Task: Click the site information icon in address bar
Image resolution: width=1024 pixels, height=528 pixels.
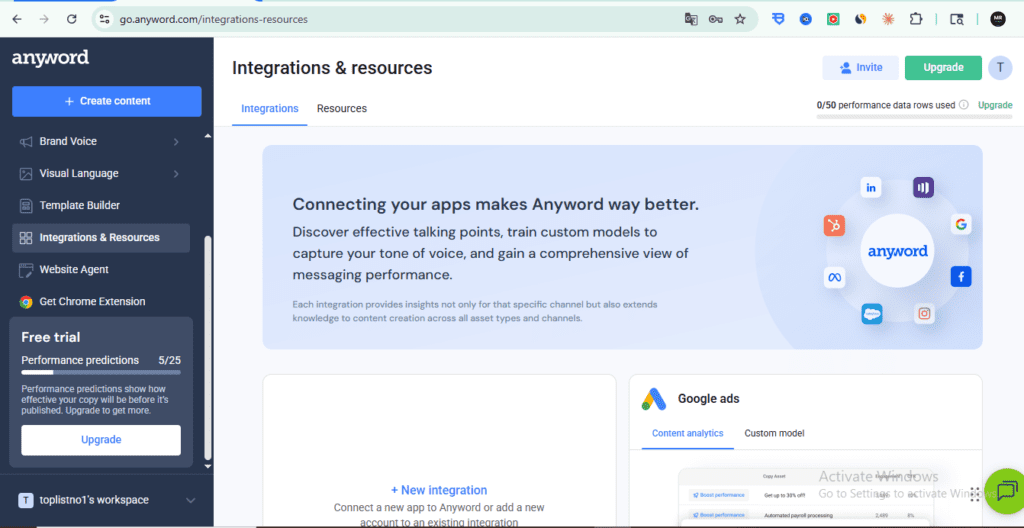Action: click(104, 20)
